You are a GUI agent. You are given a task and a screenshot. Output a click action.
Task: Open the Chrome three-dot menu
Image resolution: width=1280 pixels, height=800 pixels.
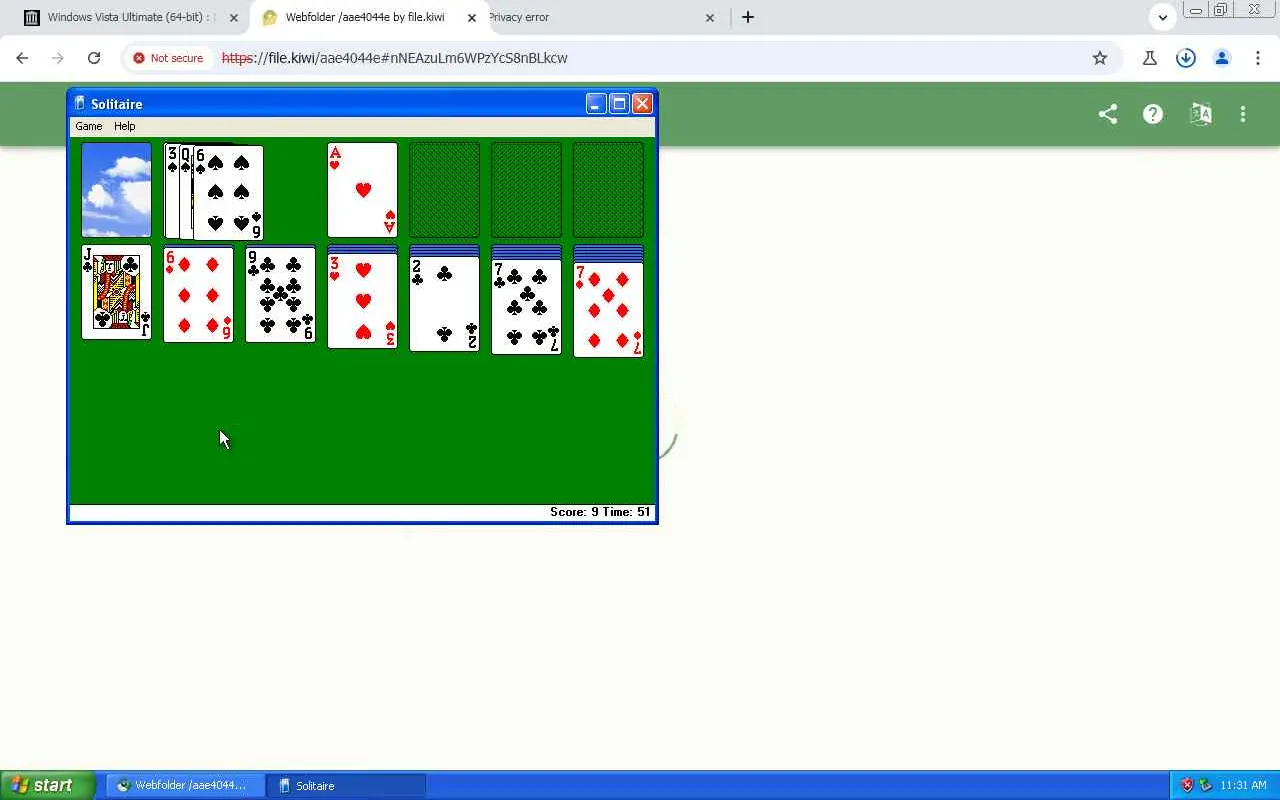click(x=1258, y=58)
